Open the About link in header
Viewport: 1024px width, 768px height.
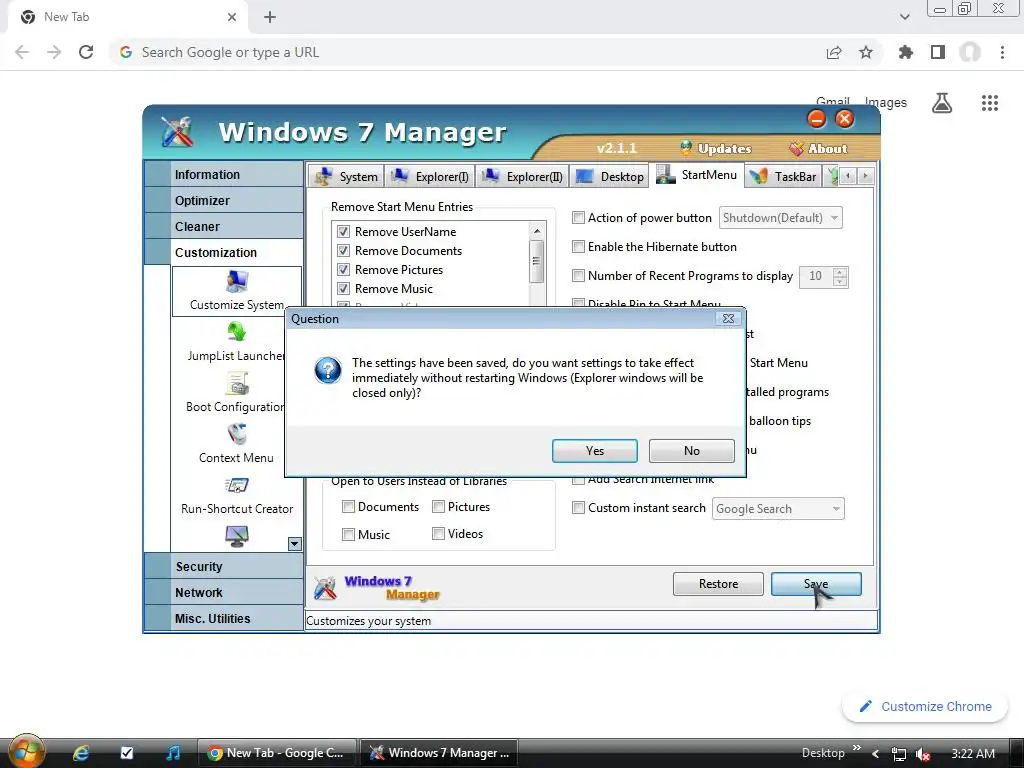818,148
